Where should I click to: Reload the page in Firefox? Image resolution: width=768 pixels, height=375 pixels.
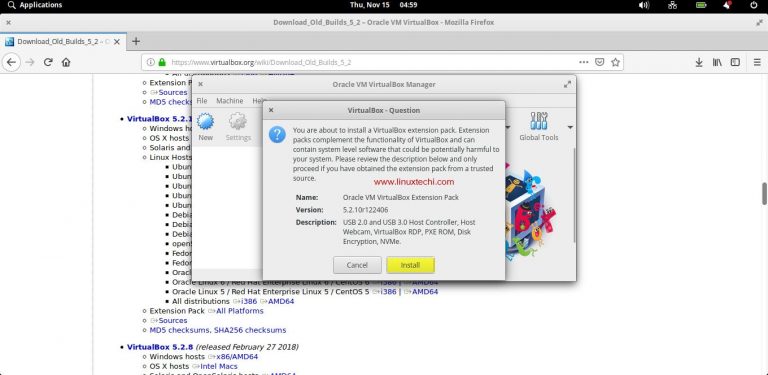[x=48, y=62]
